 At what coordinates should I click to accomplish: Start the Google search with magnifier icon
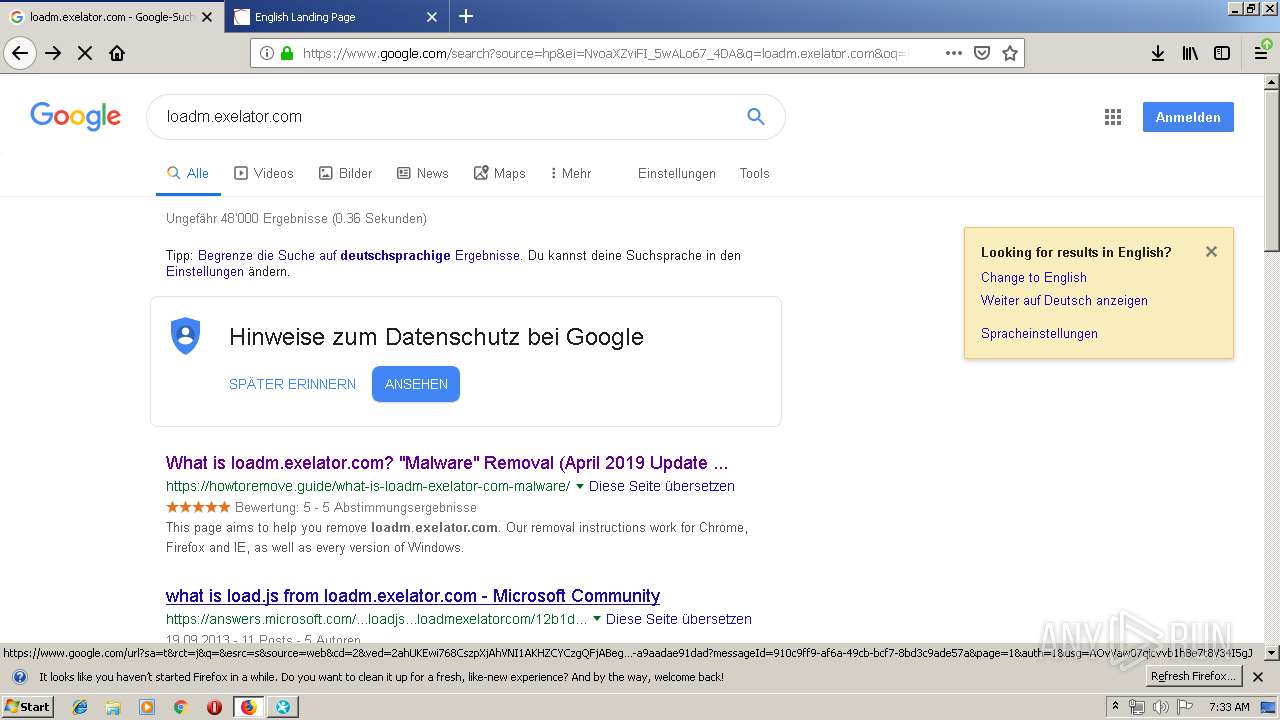coord(756,117)
